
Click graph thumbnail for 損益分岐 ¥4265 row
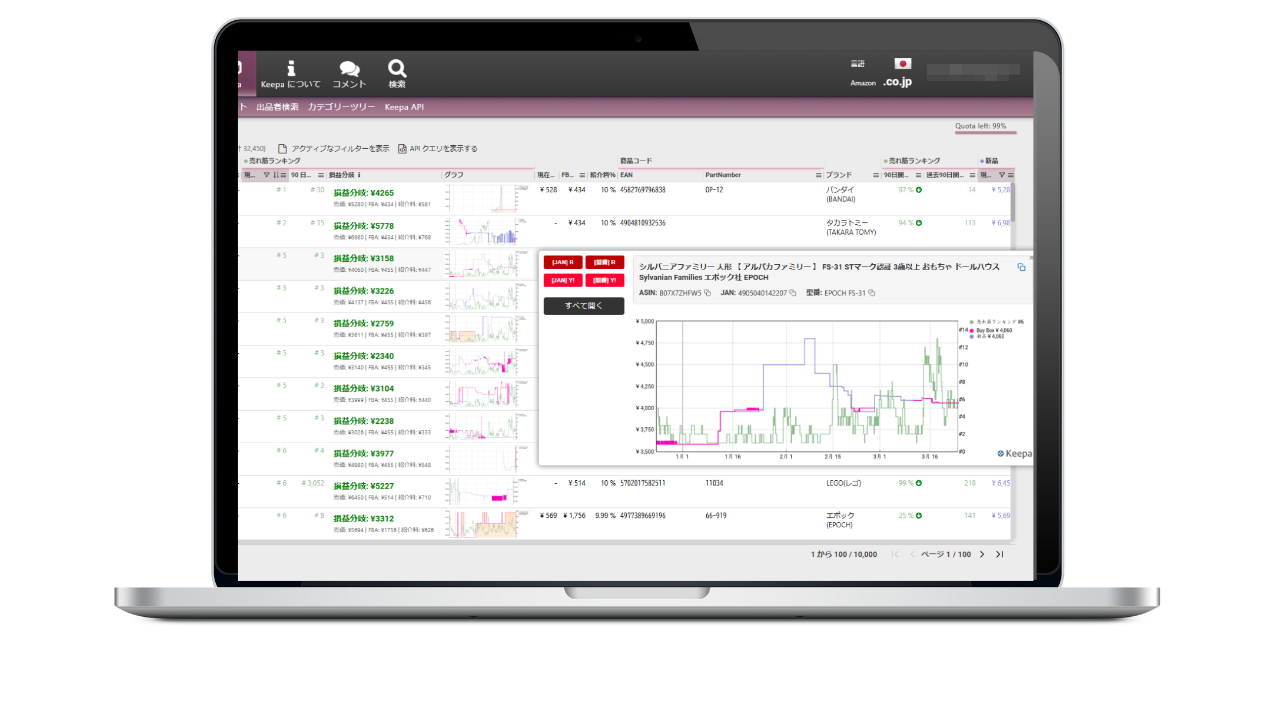[482, 199]
